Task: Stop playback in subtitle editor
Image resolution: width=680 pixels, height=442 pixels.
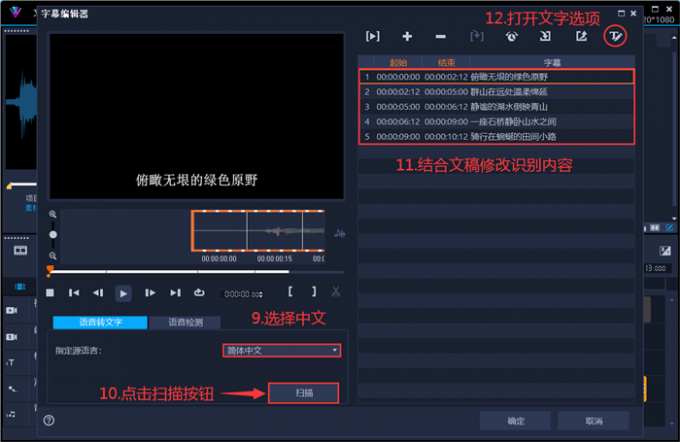Action: pos(50,293)
